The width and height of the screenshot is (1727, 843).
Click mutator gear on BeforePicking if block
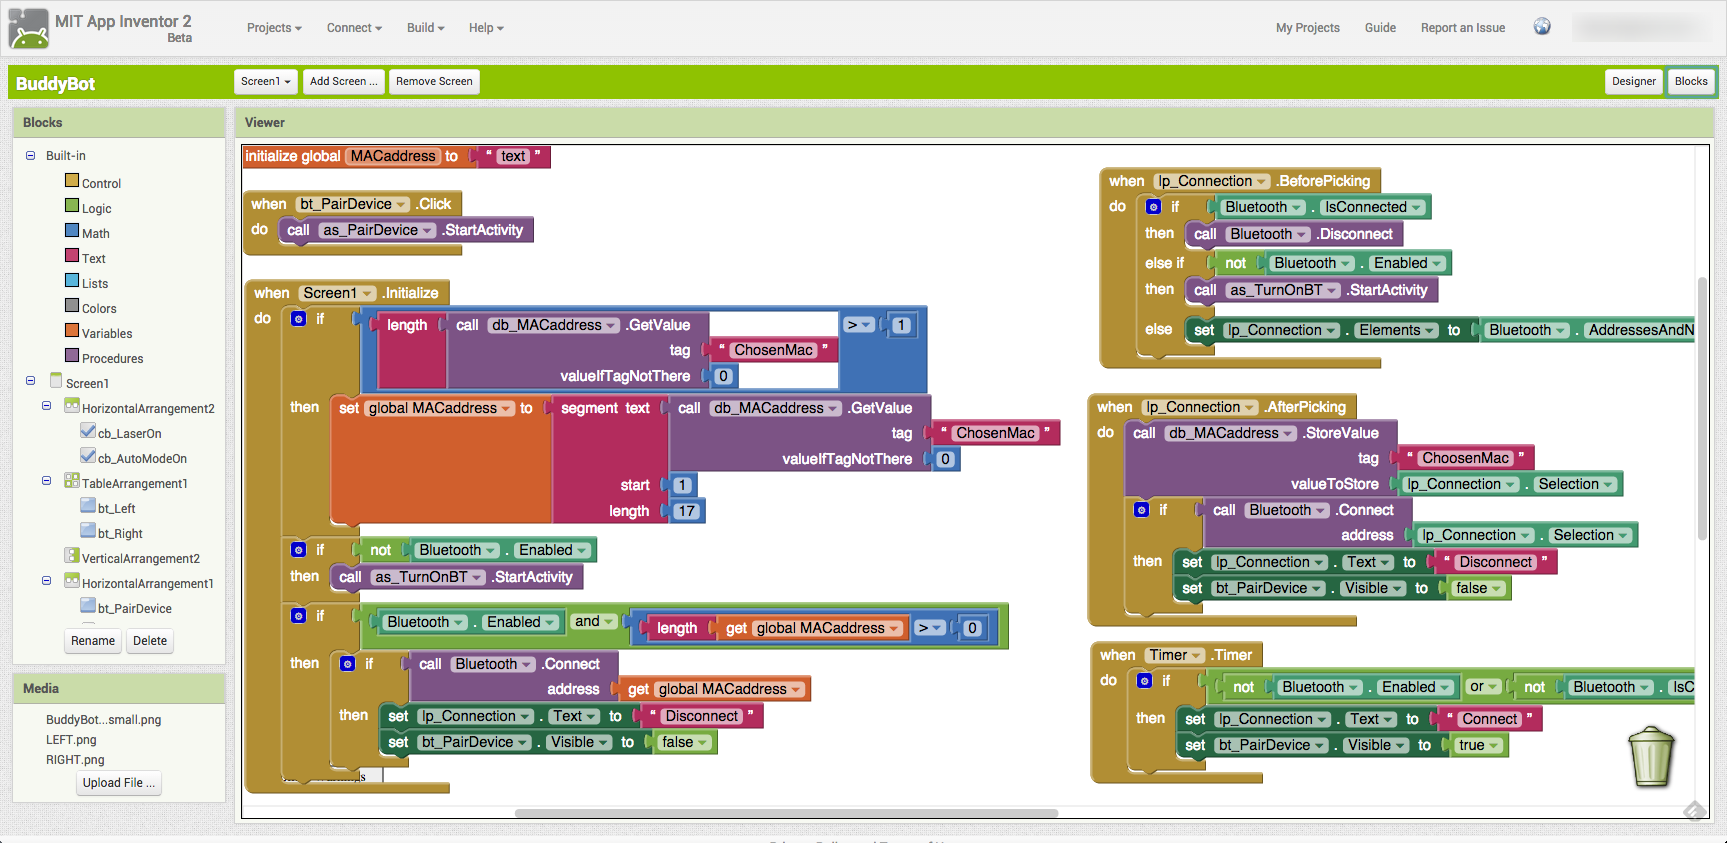coord(1153,207)
